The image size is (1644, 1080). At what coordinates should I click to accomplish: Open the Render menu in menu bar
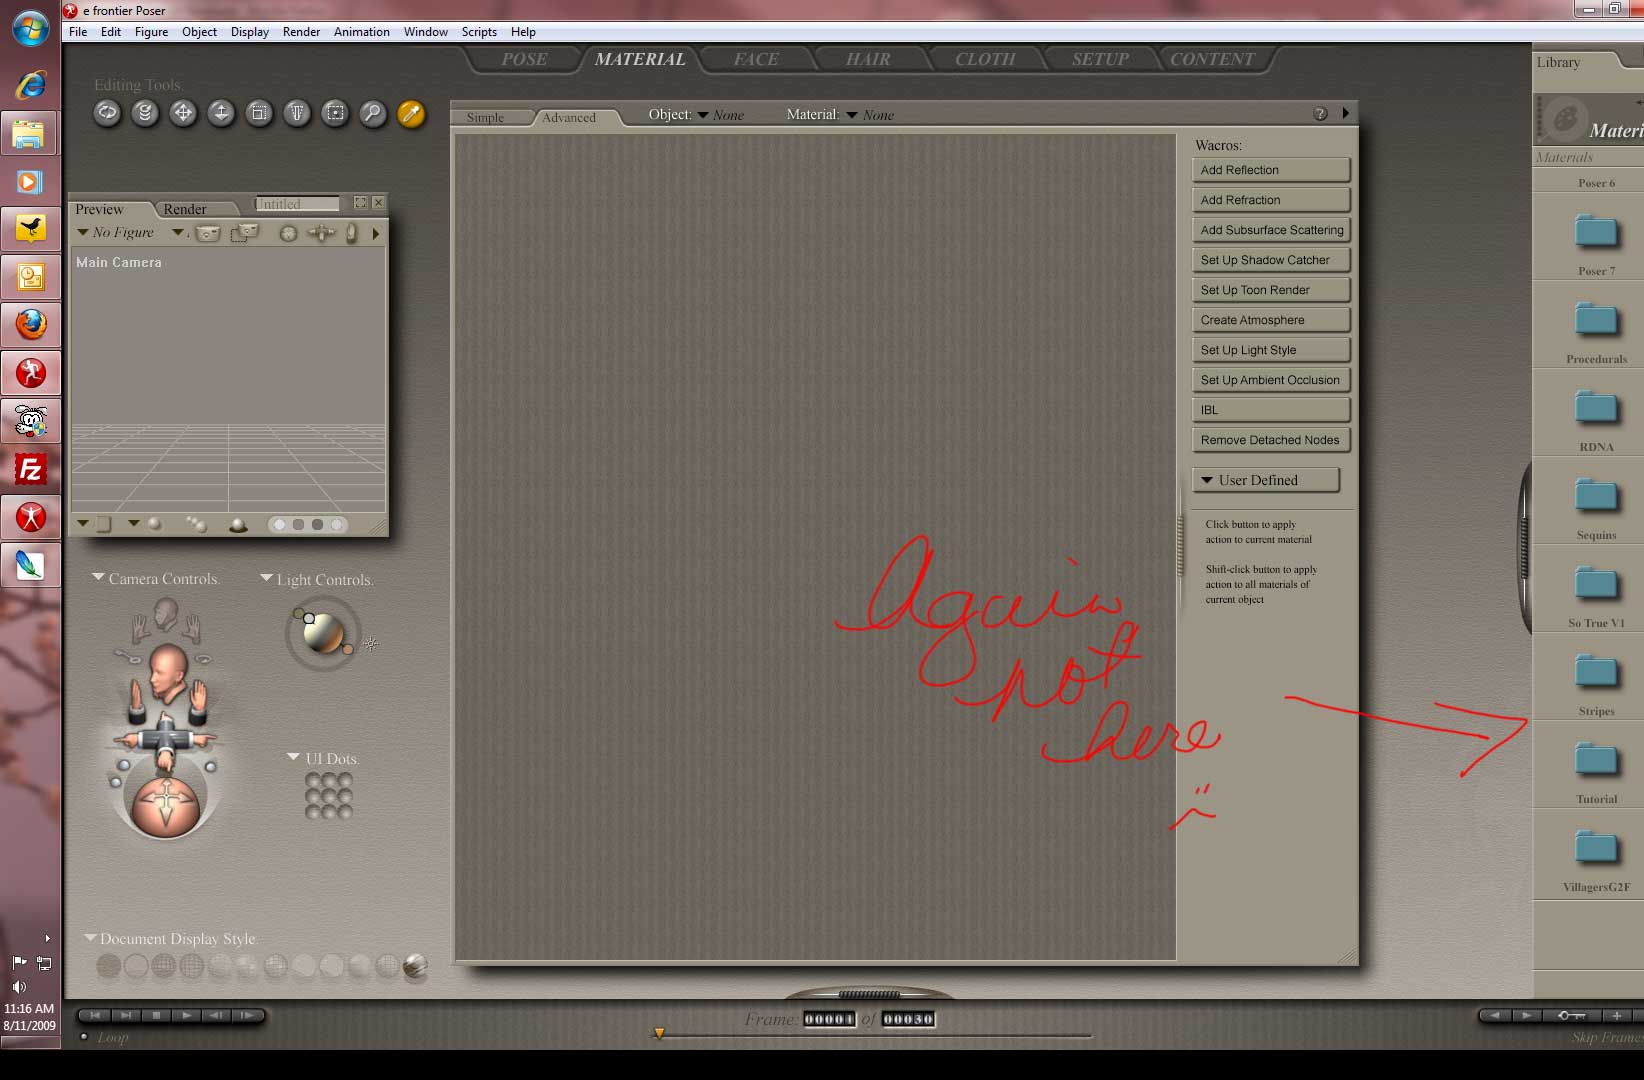pyautogui.click(x=301, y=32)
